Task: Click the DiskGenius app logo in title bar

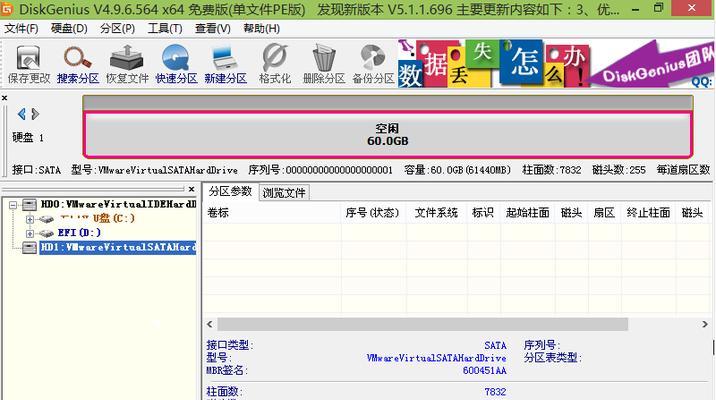Action: pos(7,8)
